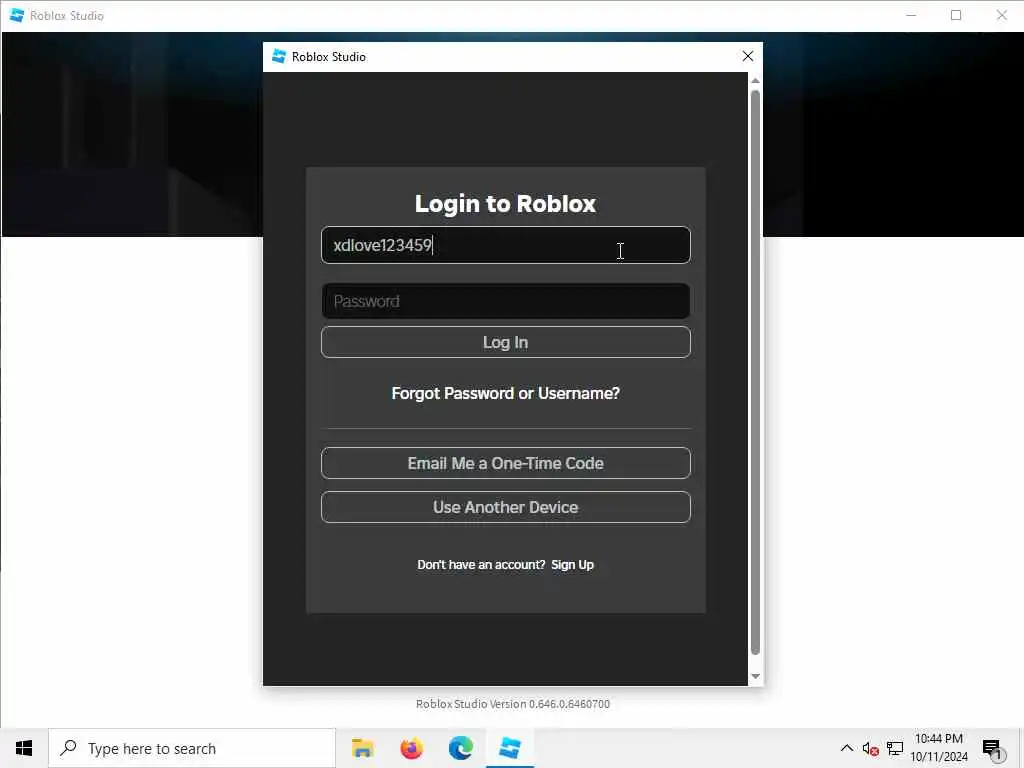Click the search magnifier icon in taskbar
Viewport: 1024px width, 768px height.
click(x=68, y=748)
